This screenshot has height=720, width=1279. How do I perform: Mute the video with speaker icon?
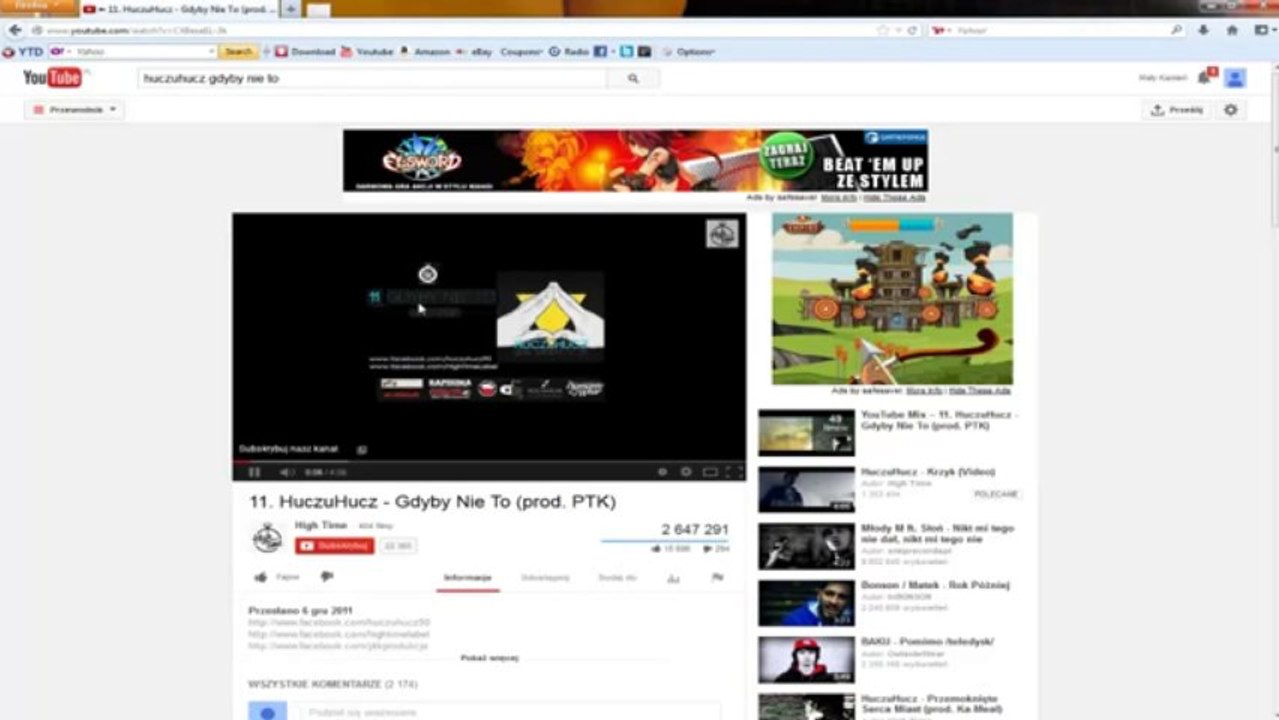[x=286, y=472]
